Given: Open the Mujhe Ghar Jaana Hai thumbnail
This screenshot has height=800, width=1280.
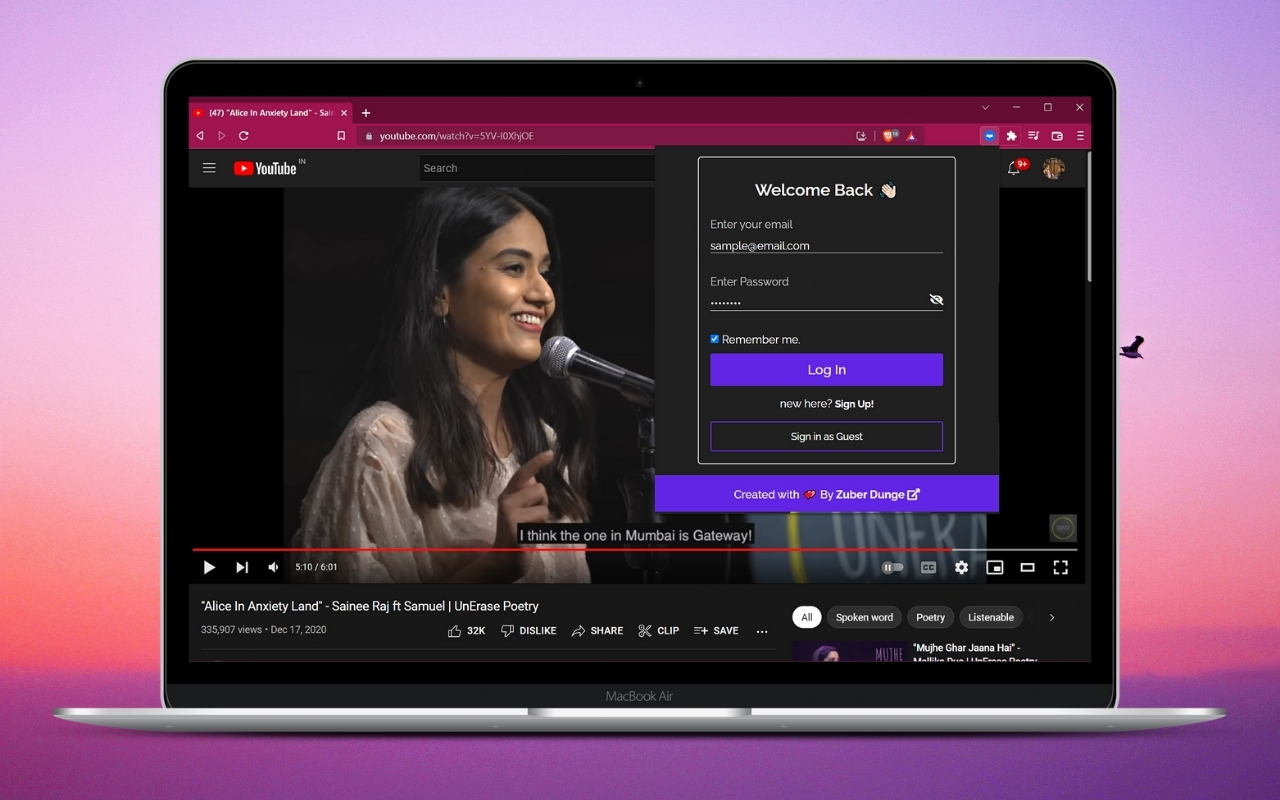Looking at the screenshot, I should 849,652.
